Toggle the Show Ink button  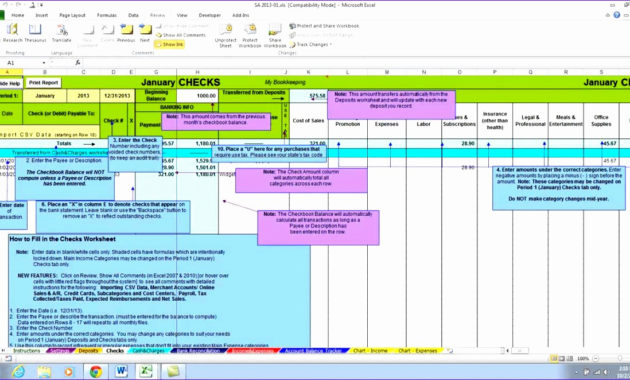click(169, 44)
